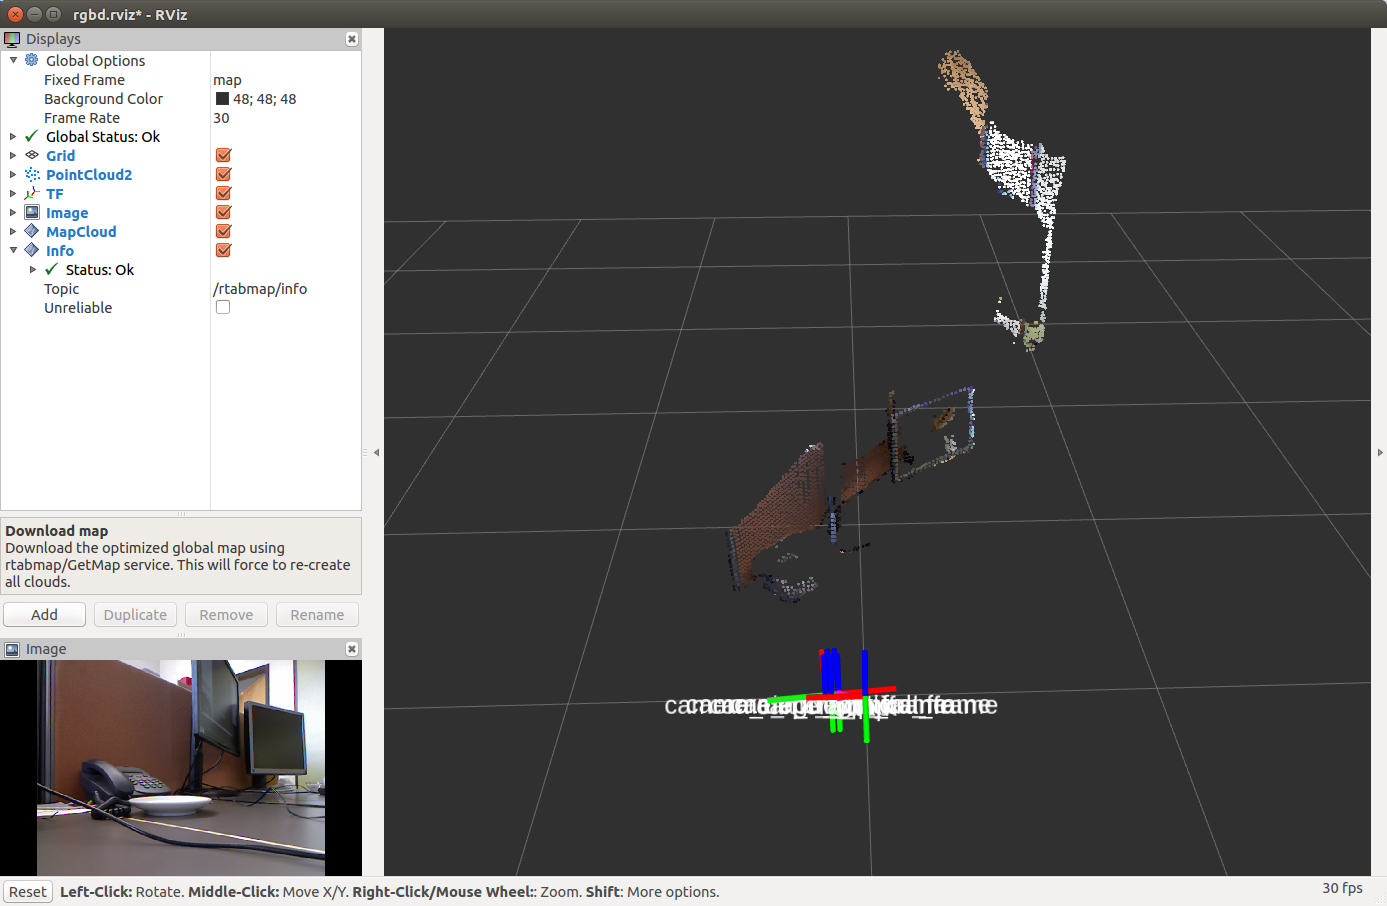The image size is (1387, 906).
Task: Click the 'Download map' description heading
Action: (57, 531)
